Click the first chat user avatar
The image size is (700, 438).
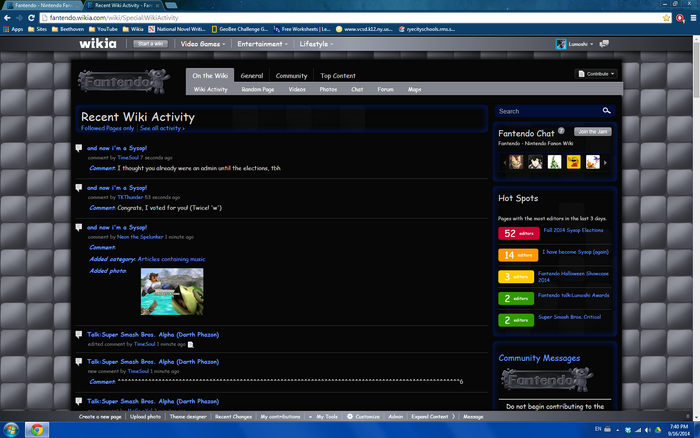(x=516, y=162)
